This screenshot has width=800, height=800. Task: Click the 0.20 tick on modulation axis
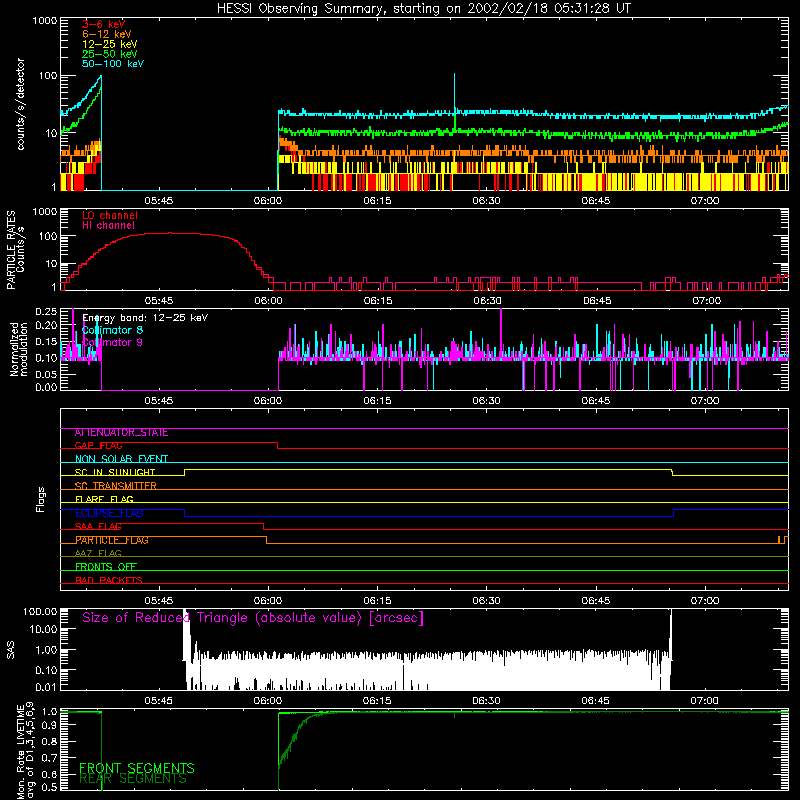pyautogui.click(x=46, y=325)
